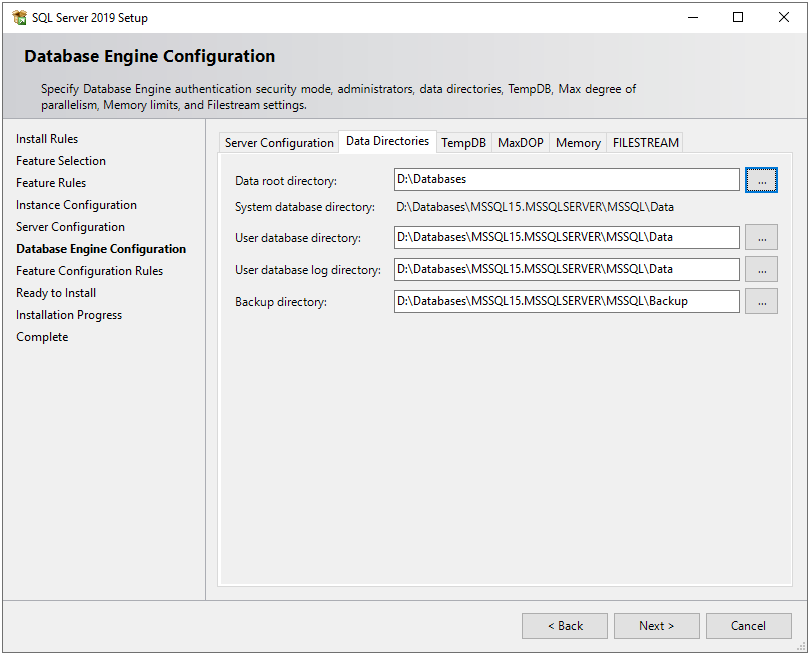Viewport: 811px width, 656px height.
Task: Minimize the setup window
Action: (692, 17)
